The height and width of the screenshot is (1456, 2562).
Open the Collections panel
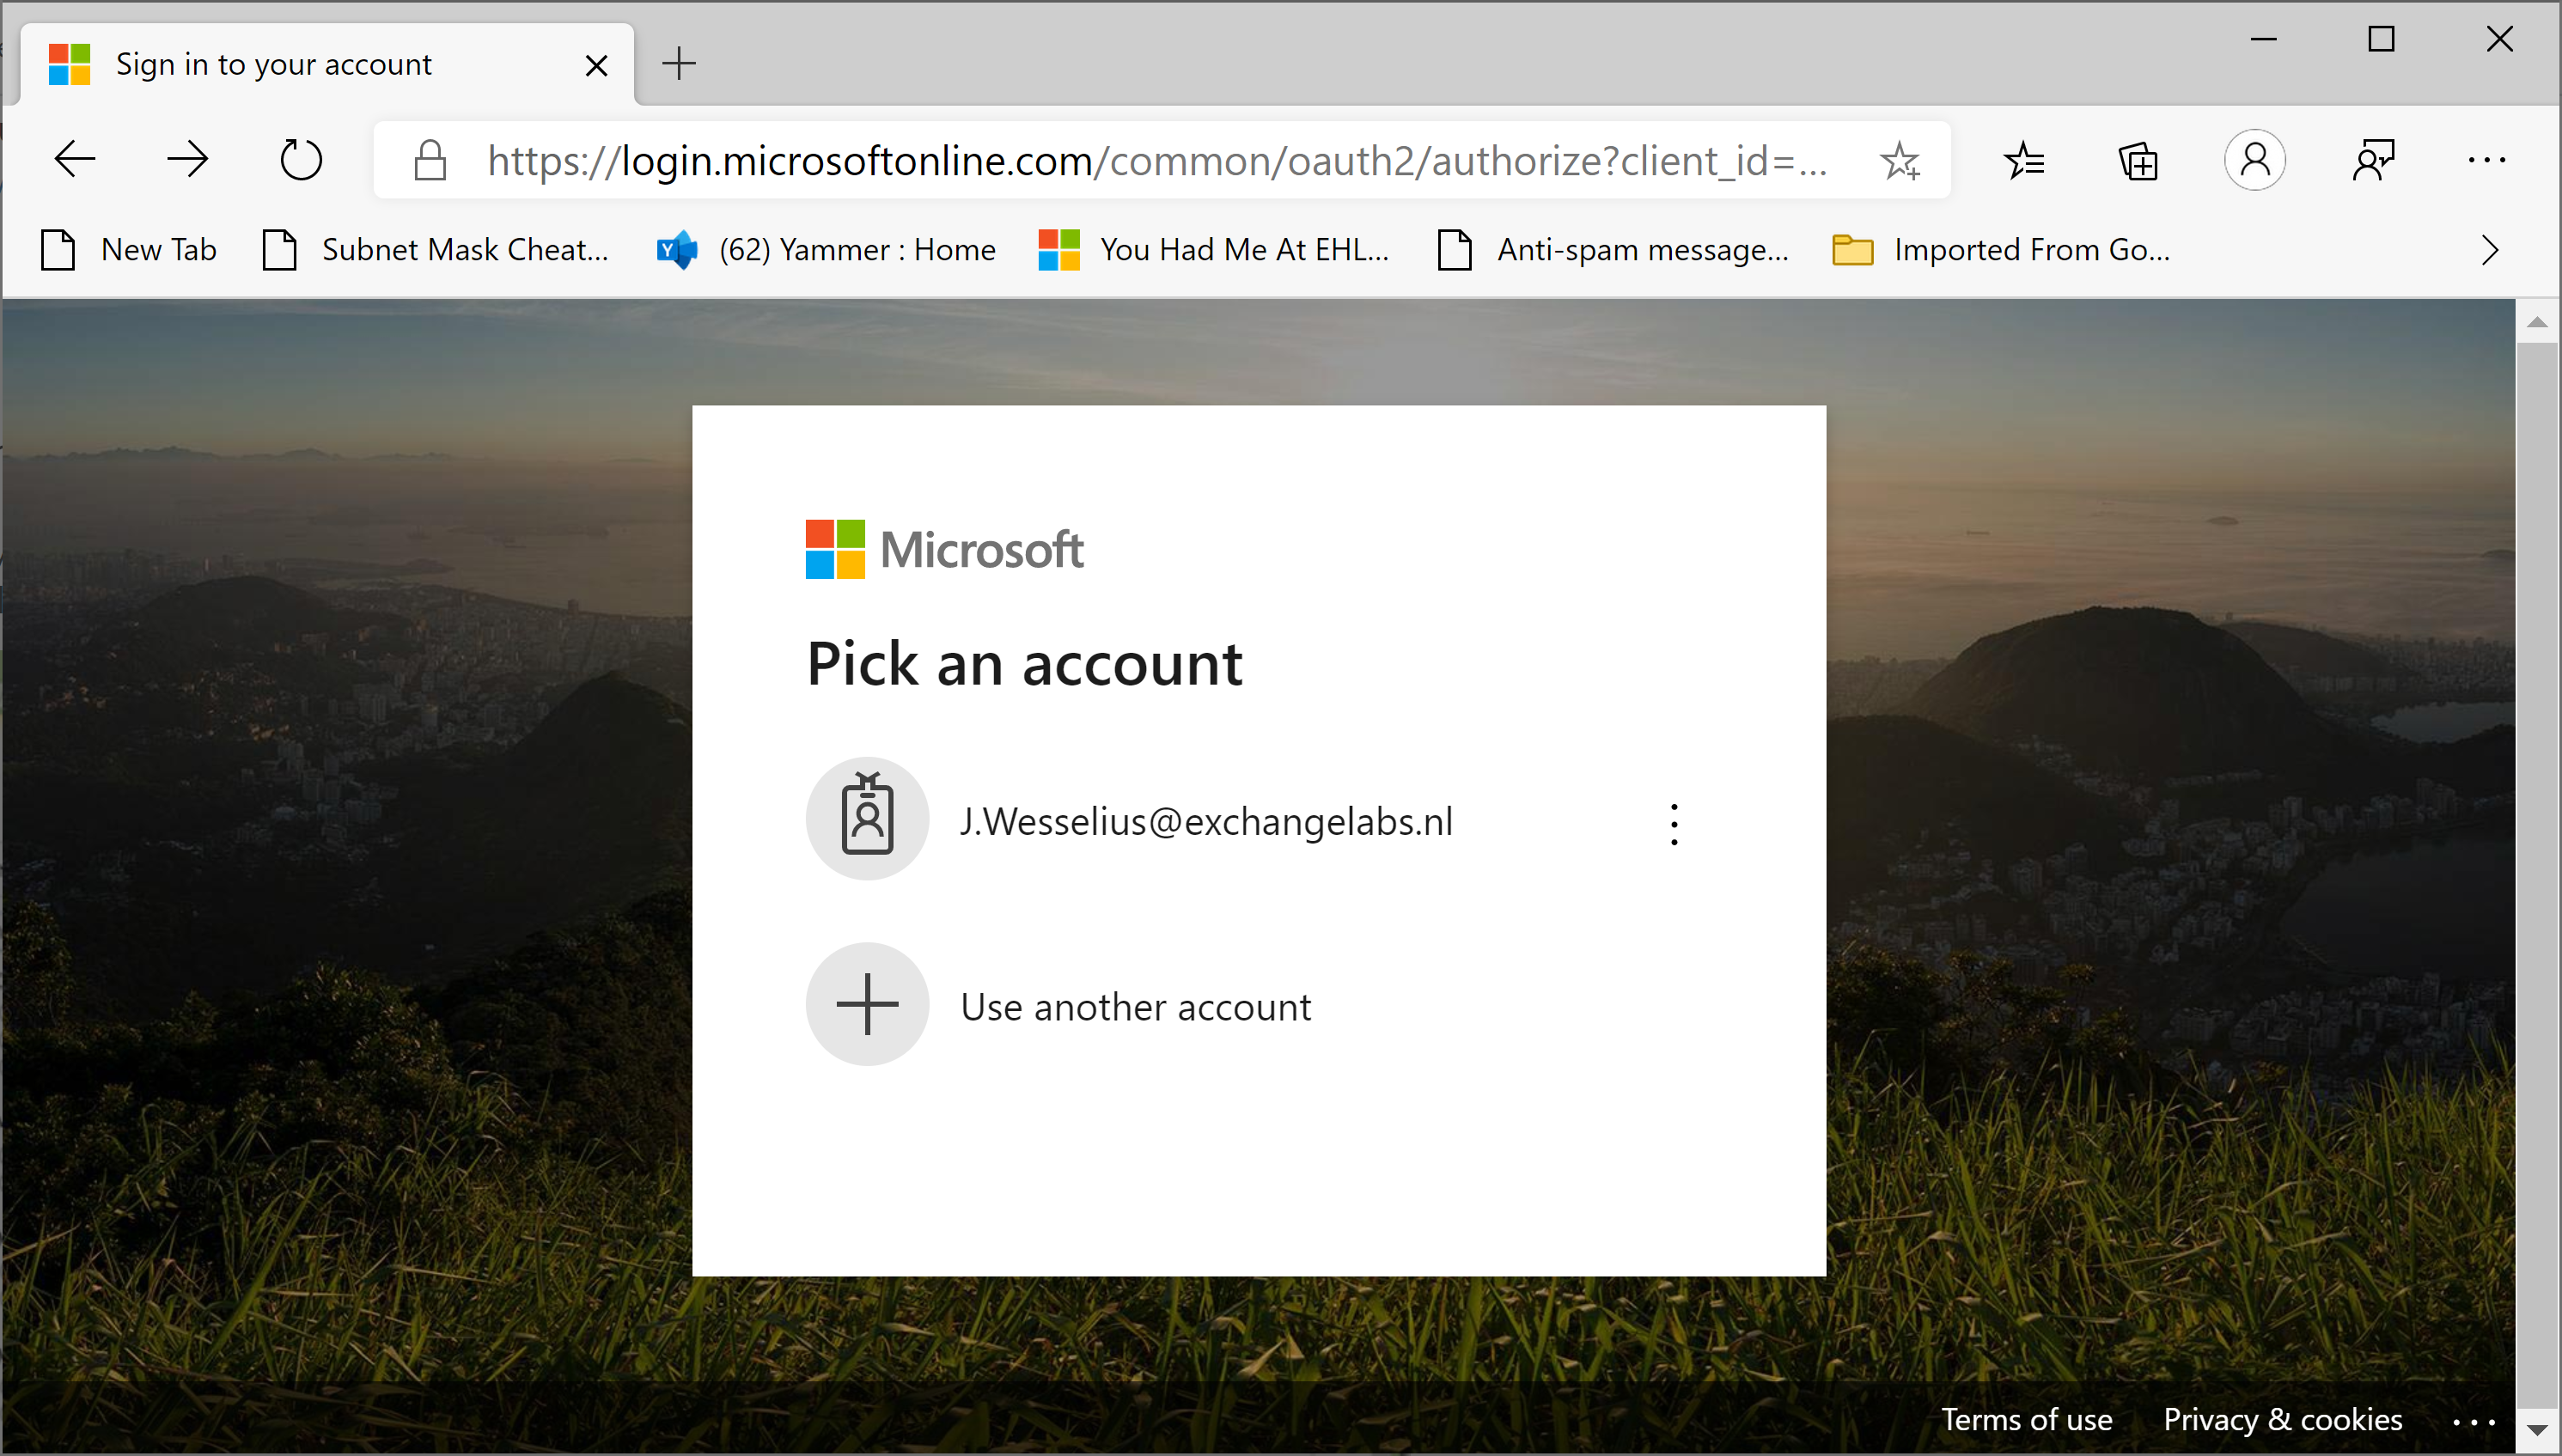(2138, 161)
